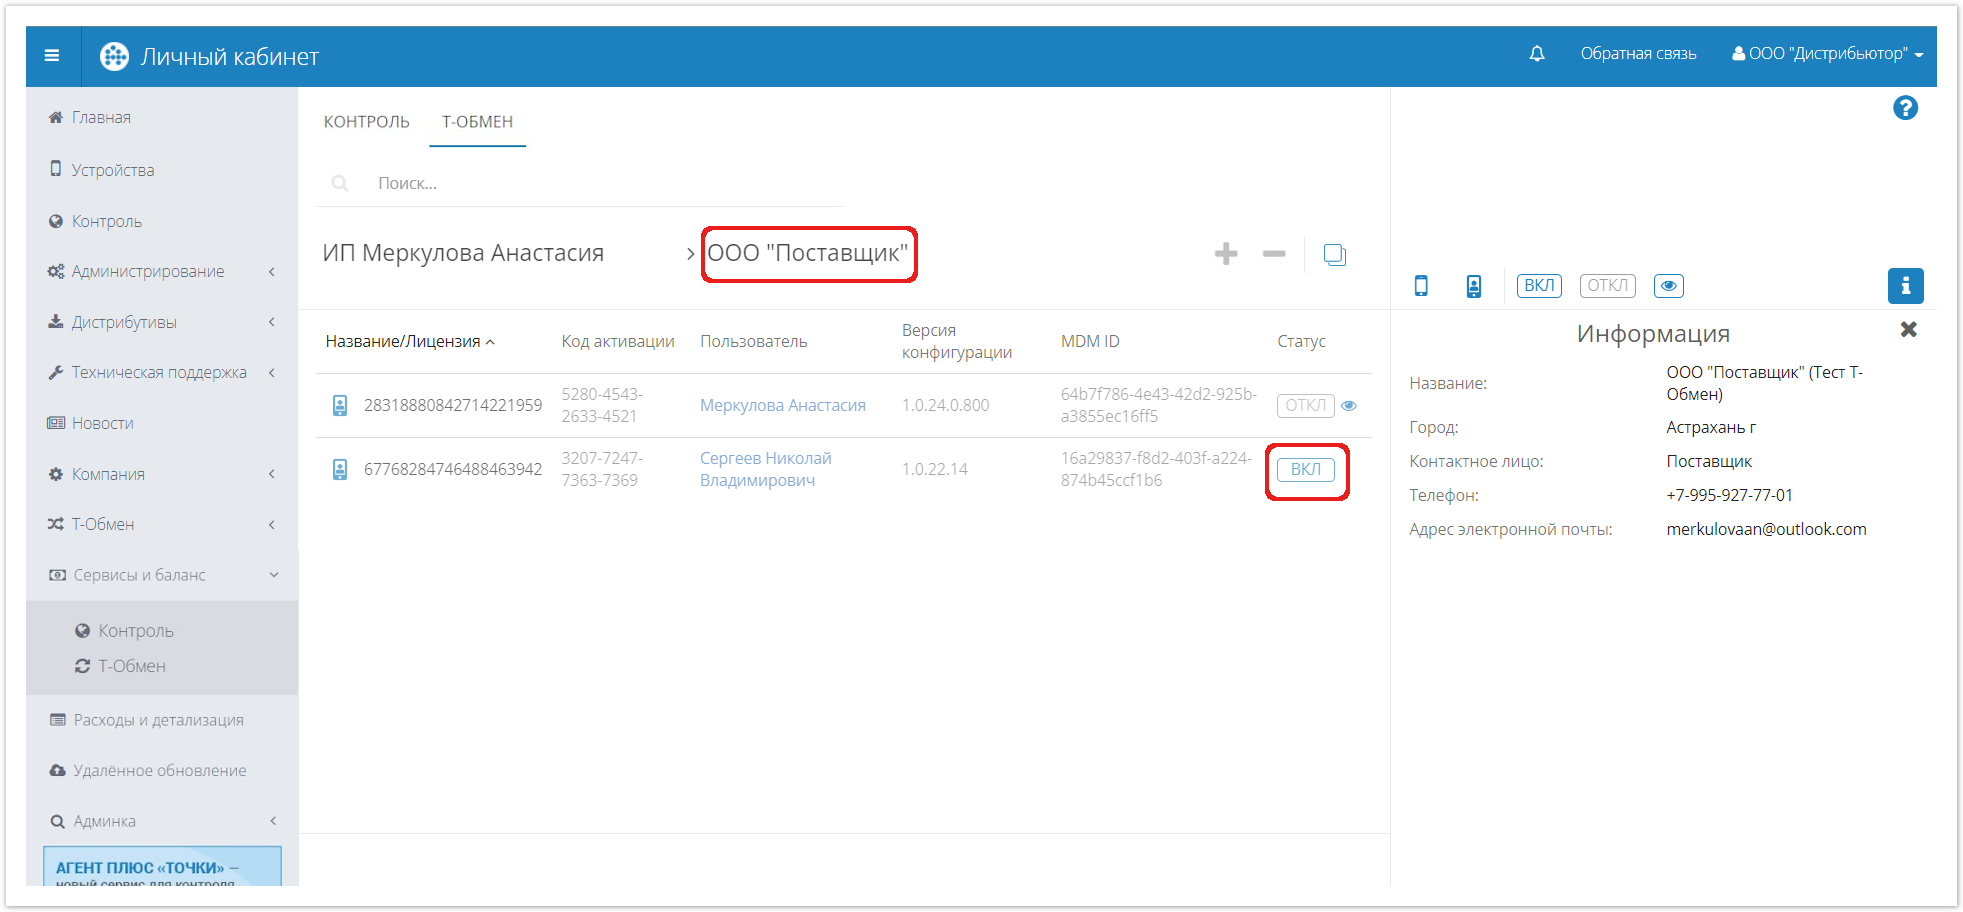The image size is (1963, 912).
Task: Click the blue help question mark icon
Action: point(1904,108)
